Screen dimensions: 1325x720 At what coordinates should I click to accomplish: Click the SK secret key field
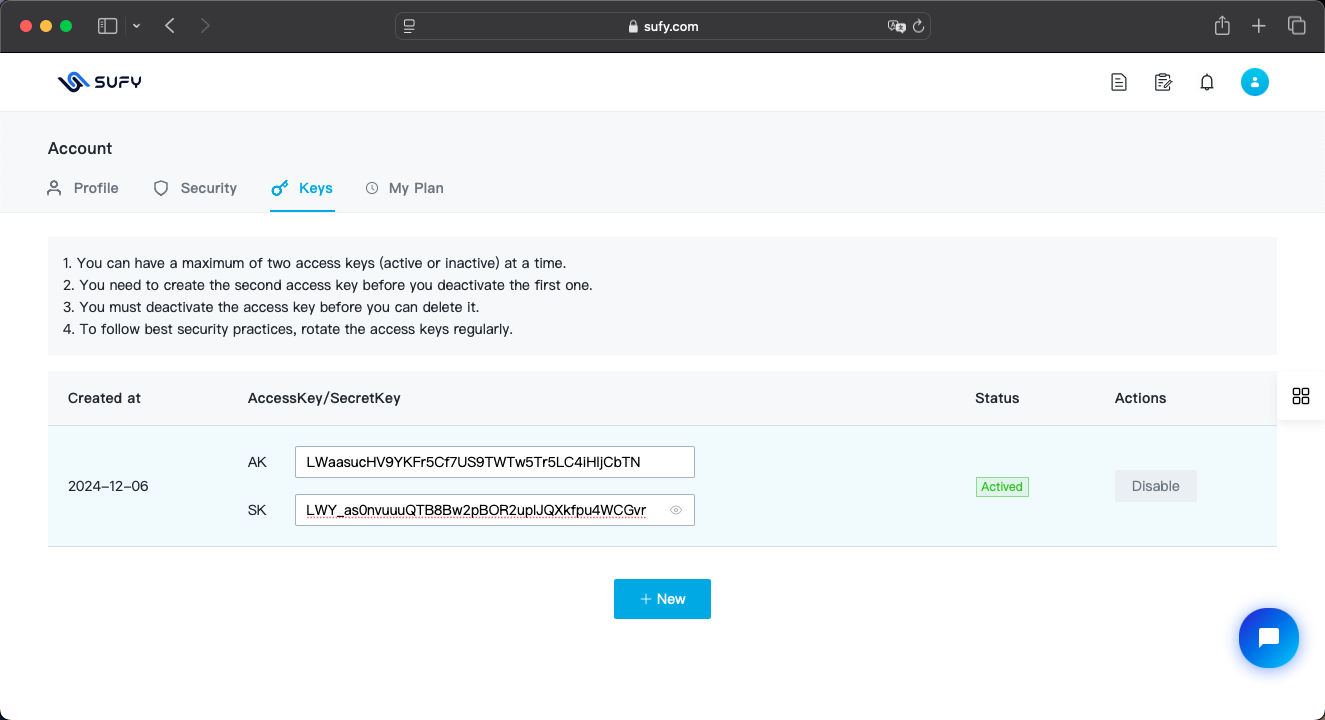click(x=495, y=510)
